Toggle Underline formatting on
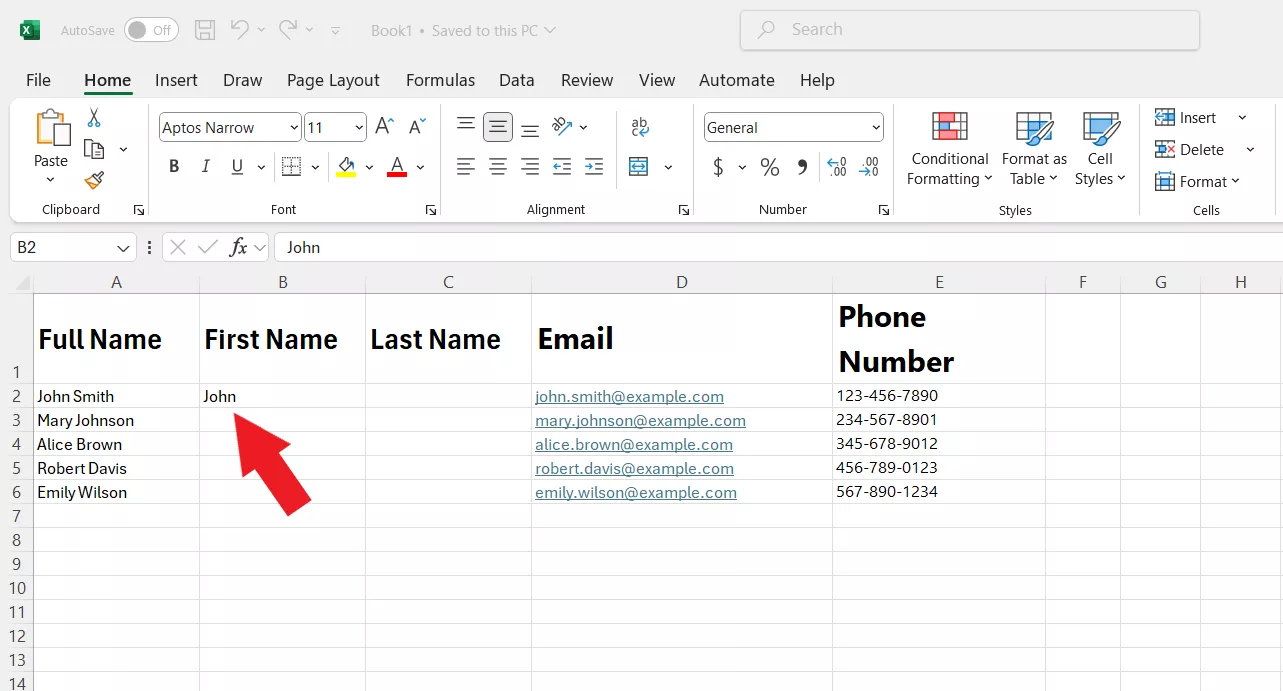The width and height of the screenshot is (1283, 691). point(237,167)
